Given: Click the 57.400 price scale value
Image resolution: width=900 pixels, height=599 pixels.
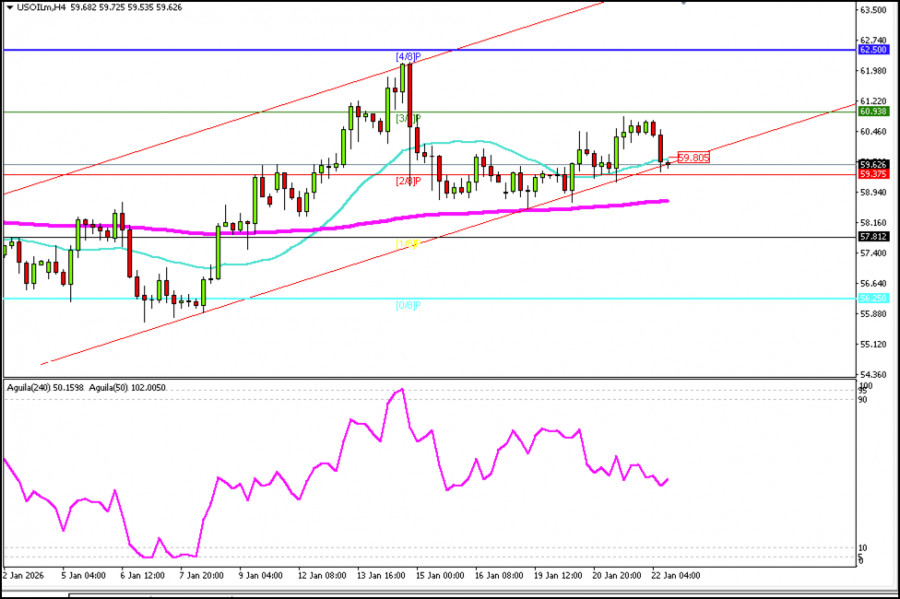Looking at the screenshot, I should [873, 253].
